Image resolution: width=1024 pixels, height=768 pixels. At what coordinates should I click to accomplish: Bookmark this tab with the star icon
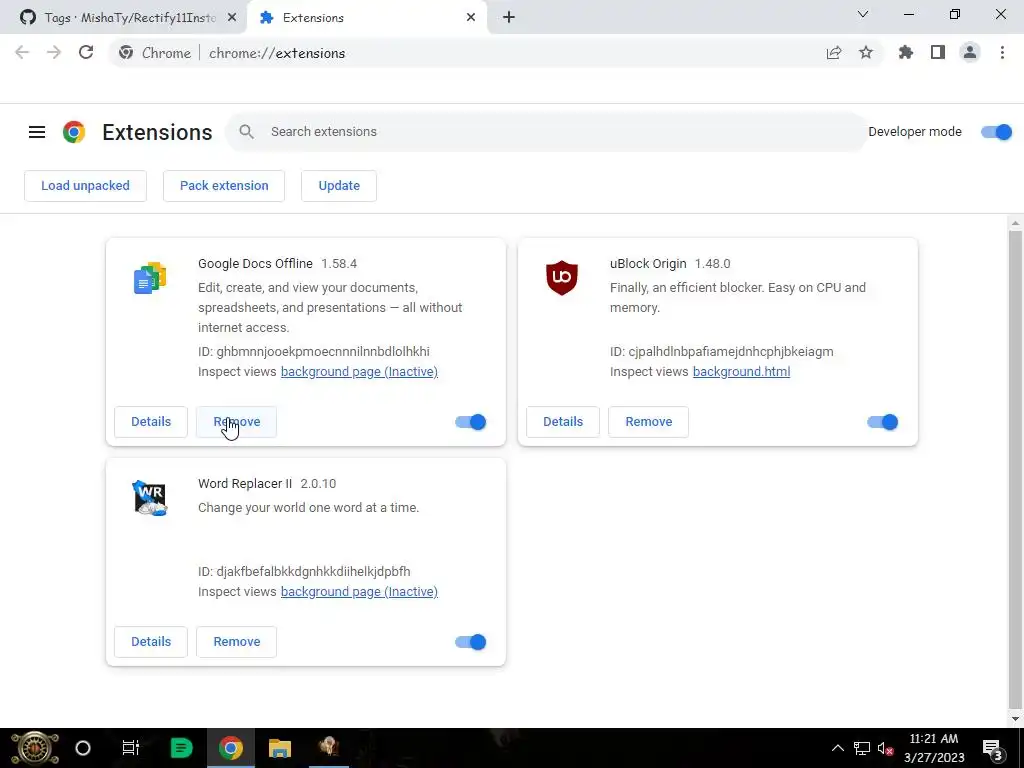point(866,53)
